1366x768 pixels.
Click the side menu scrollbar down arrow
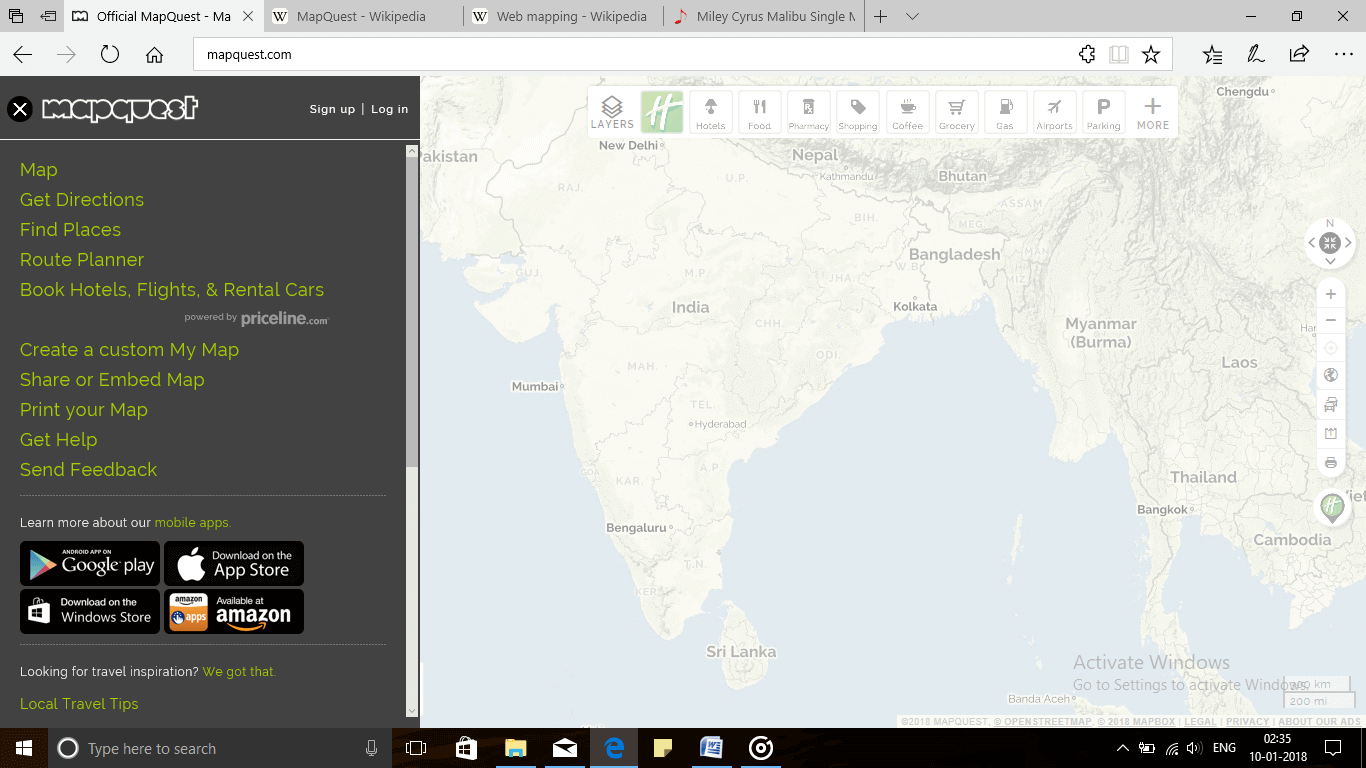pyautogui.click(x=412, y=711)
